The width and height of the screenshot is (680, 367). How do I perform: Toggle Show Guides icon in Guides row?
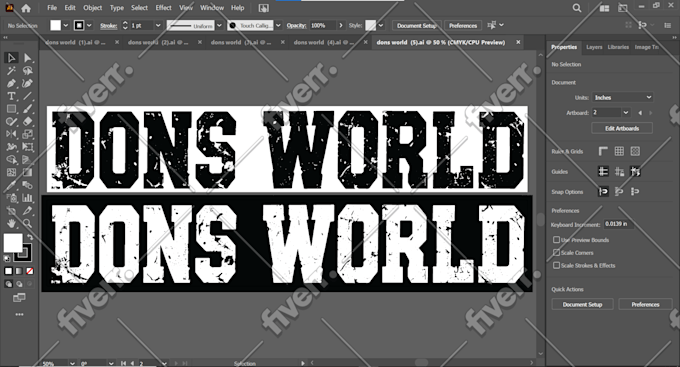coord(603,171)
